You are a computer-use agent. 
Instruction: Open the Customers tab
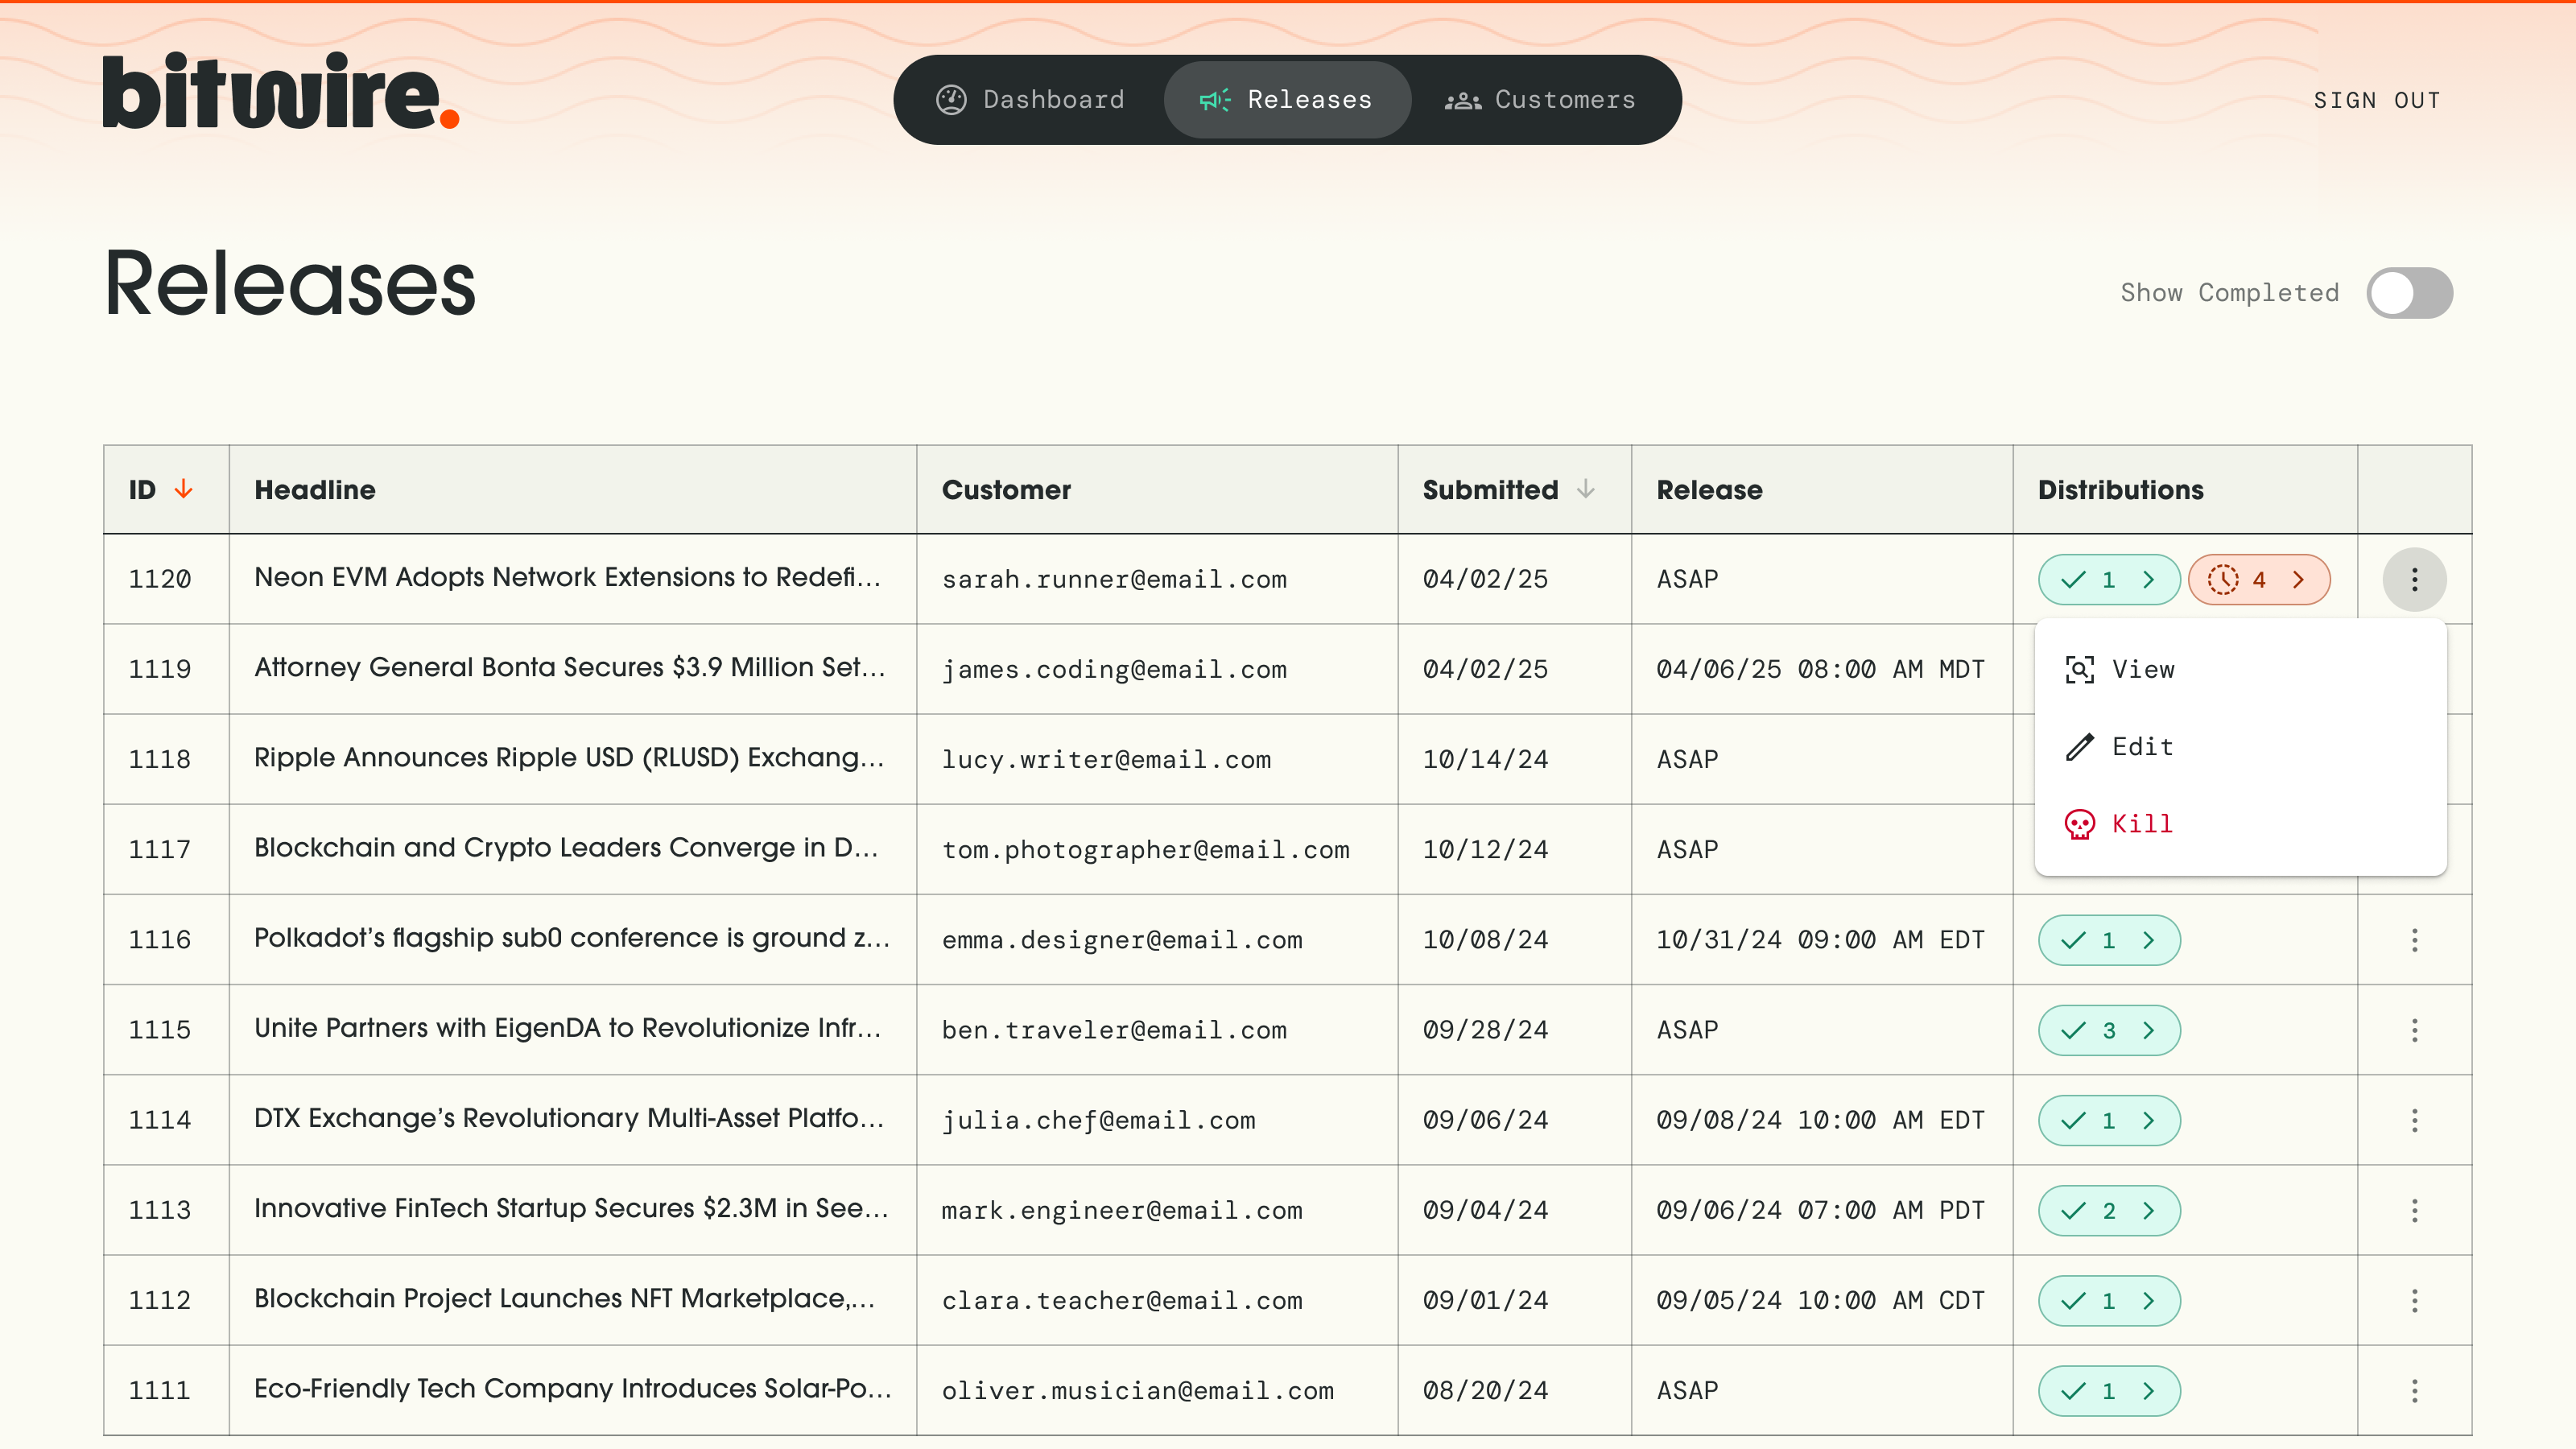point(1541,100)
